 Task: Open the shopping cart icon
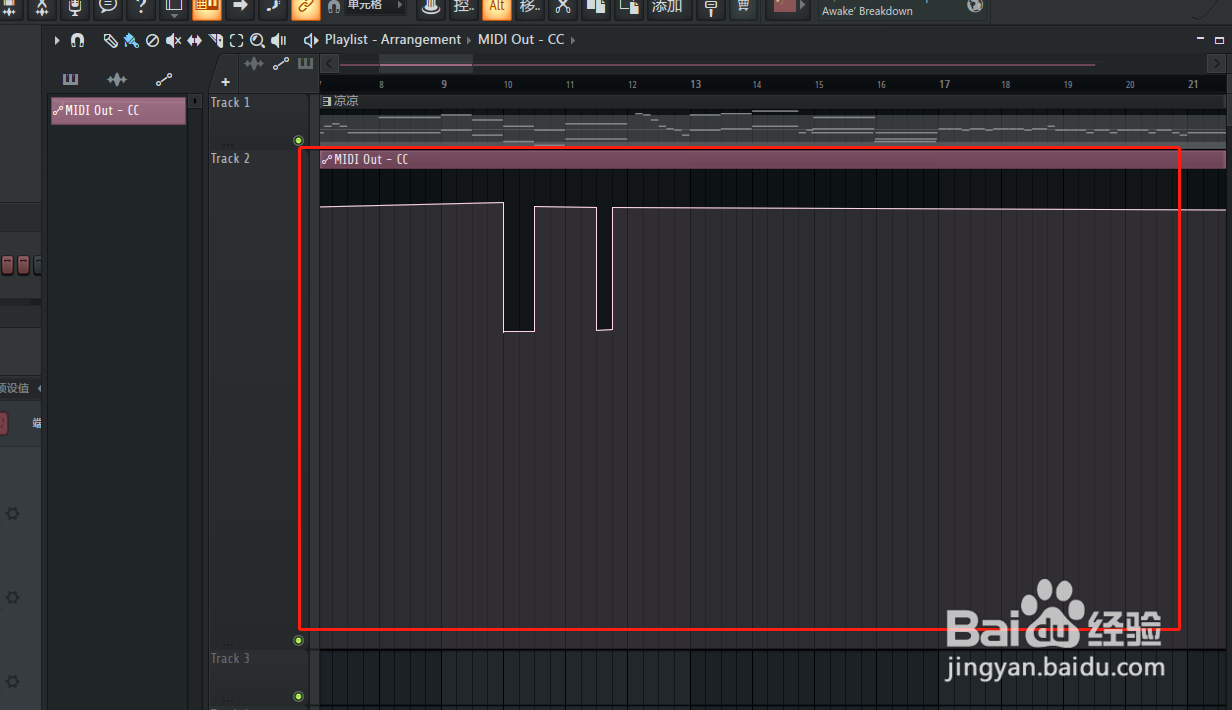coord(742,8)
